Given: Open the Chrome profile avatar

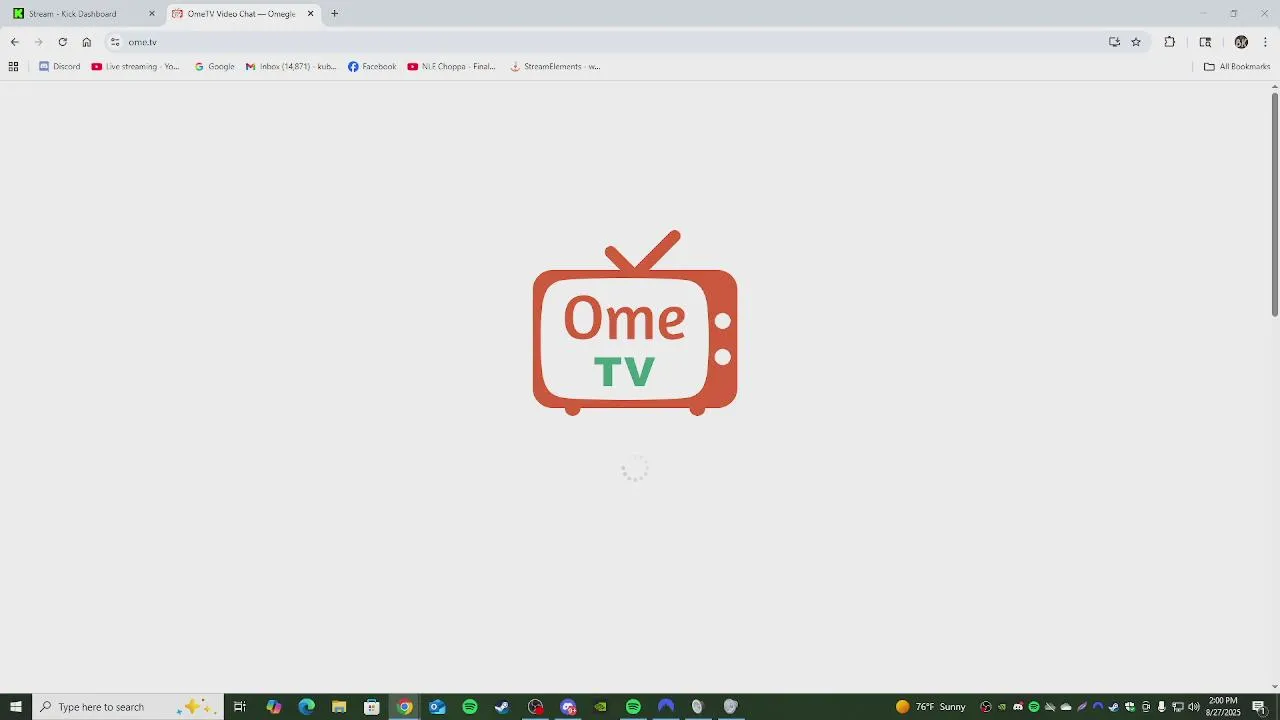Looking at the screenshot, I should point(1241,42).
